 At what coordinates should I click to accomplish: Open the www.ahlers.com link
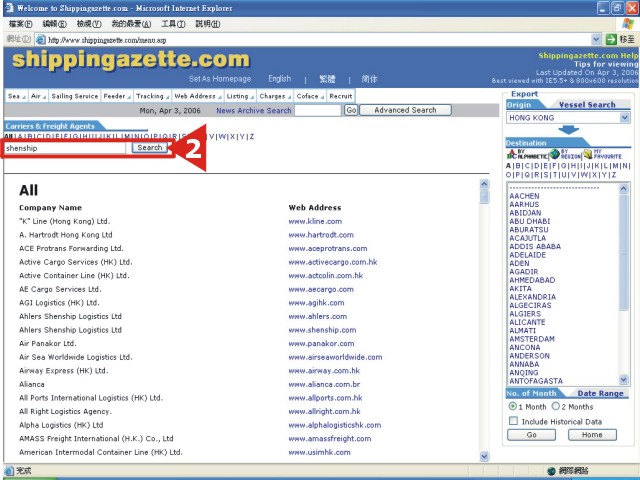pos(318,316)
